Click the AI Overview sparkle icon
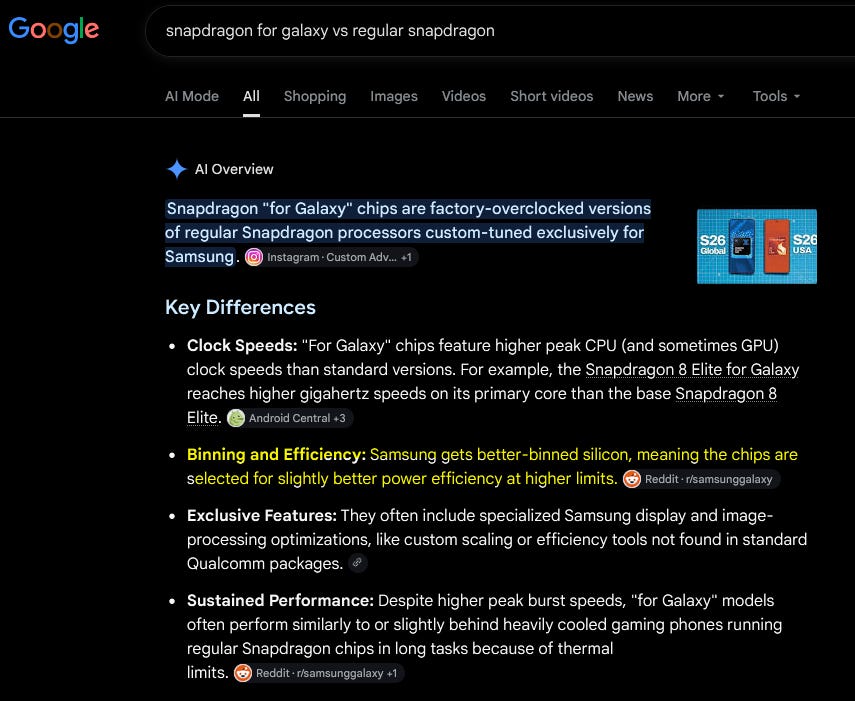The image size is (855, 701). [177, 169]
